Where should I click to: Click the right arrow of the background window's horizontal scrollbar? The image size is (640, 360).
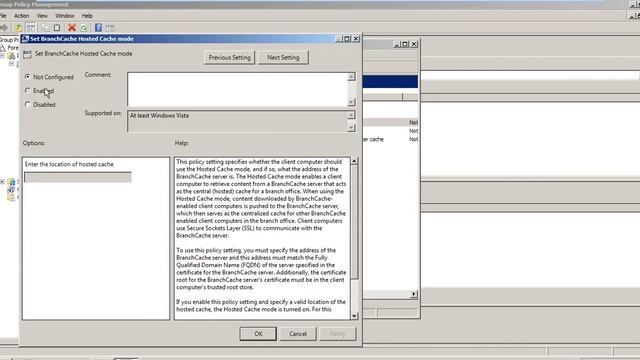pyautogui.click(x=414, y=294)
